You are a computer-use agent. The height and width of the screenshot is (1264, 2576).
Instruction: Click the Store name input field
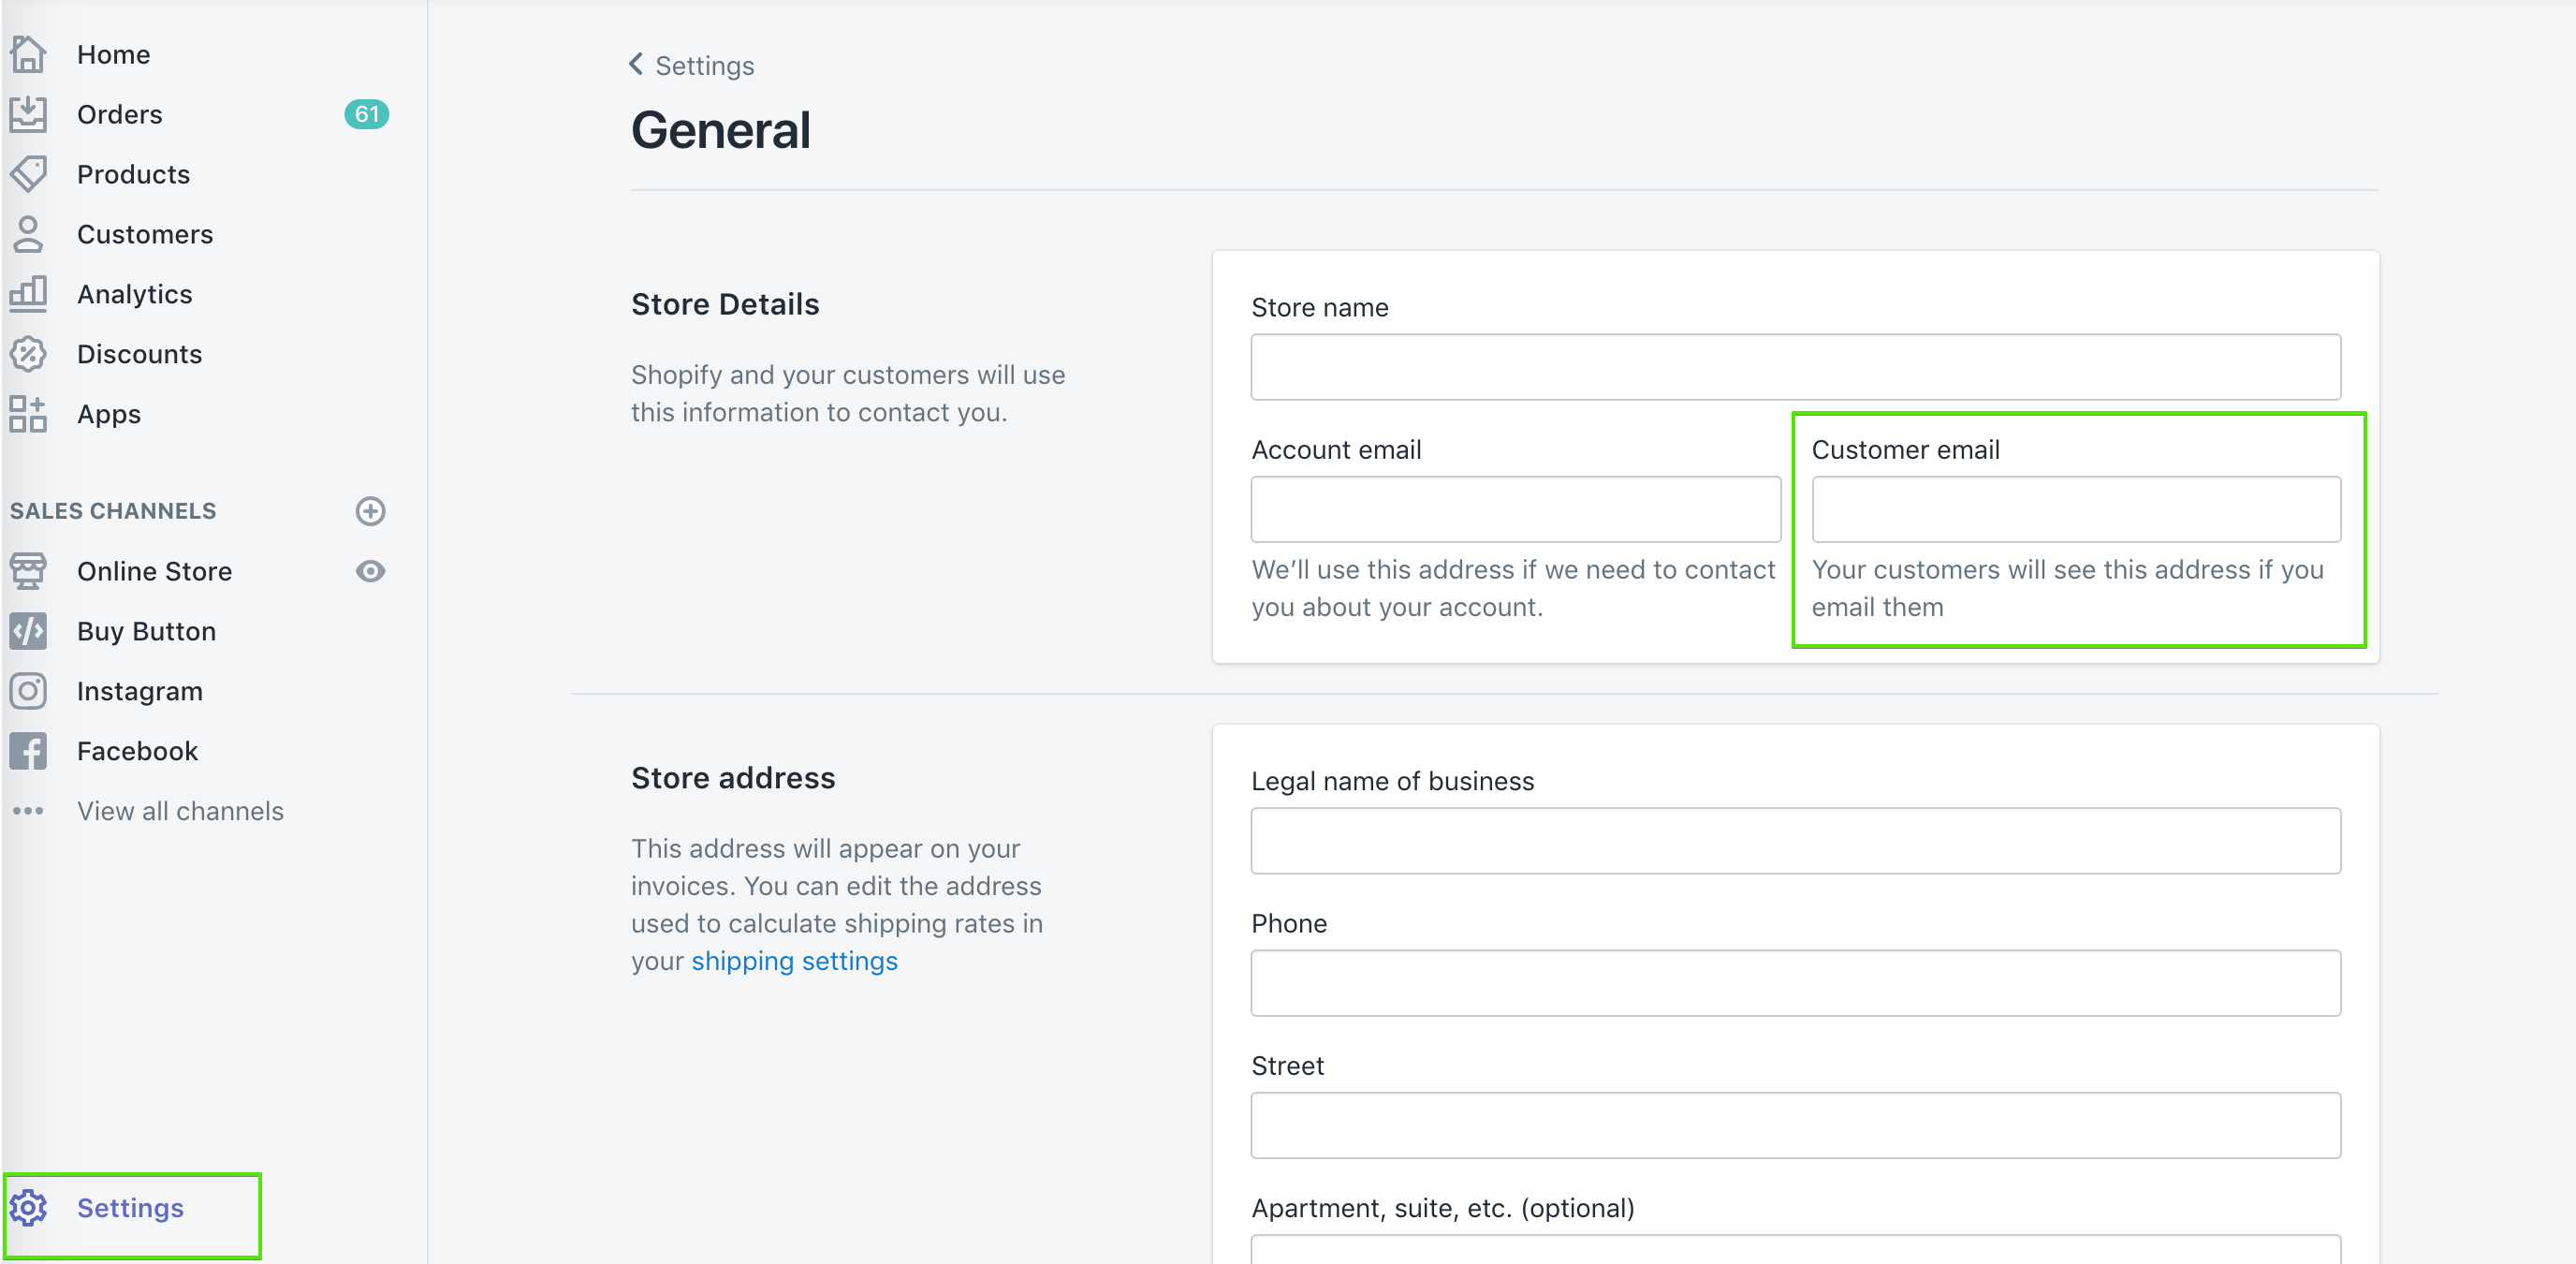(1795, 366)
